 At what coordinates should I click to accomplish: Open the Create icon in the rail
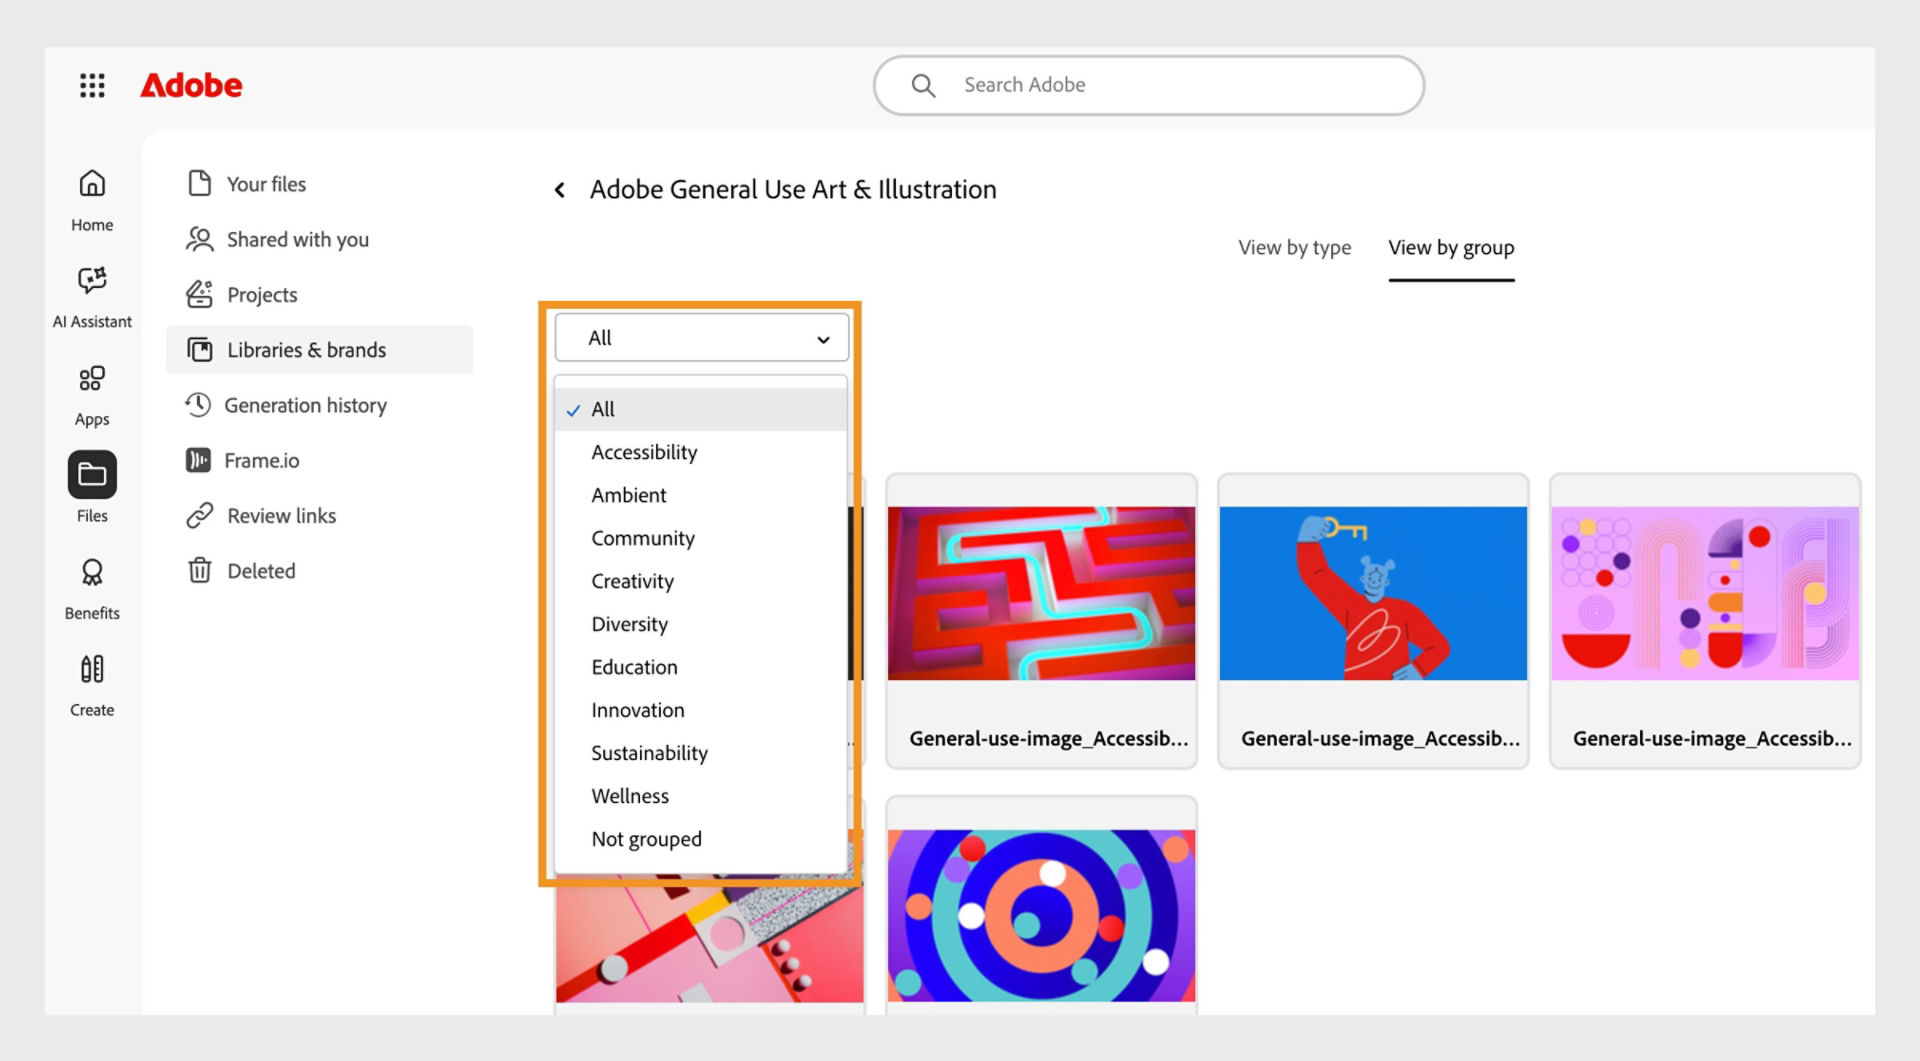click(92, 669)
